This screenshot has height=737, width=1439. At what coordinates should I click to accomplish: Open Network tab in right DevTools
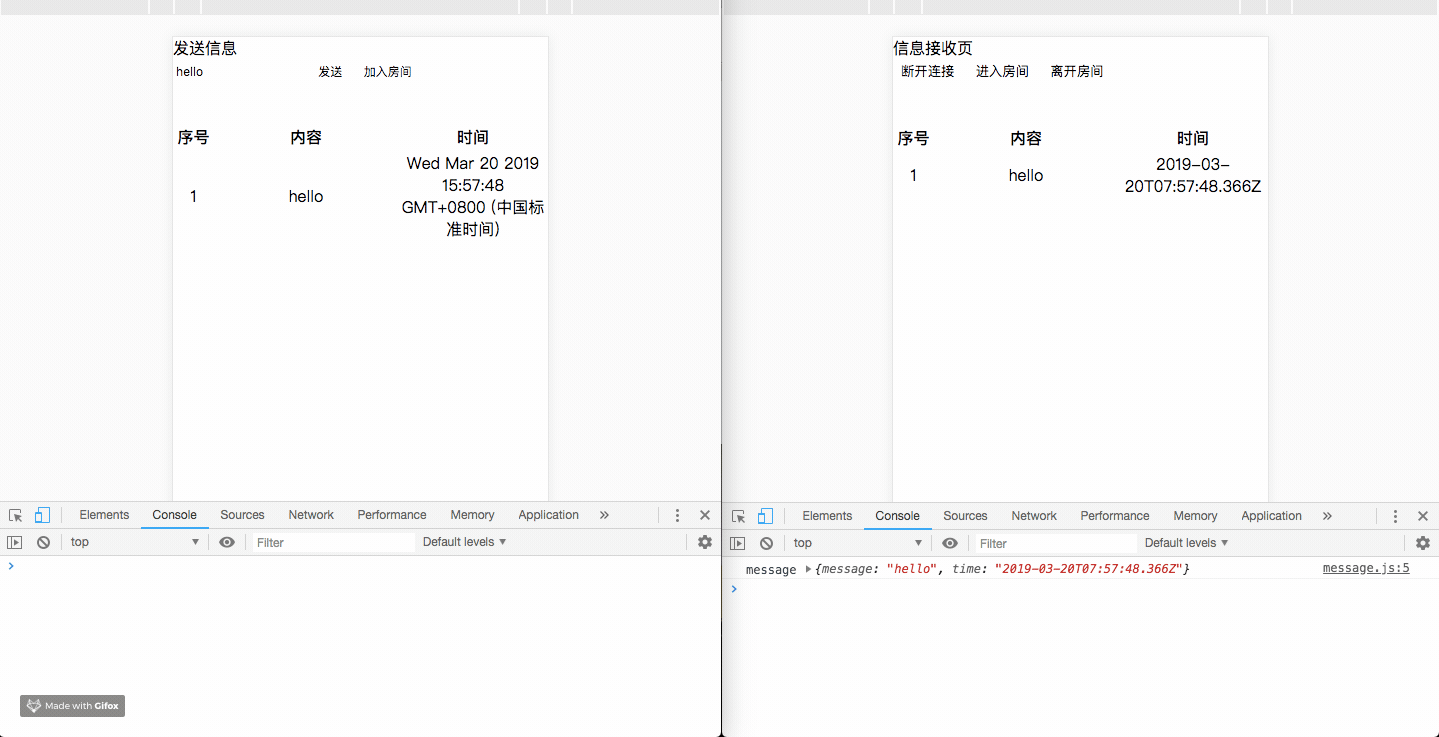[1034, 516]
